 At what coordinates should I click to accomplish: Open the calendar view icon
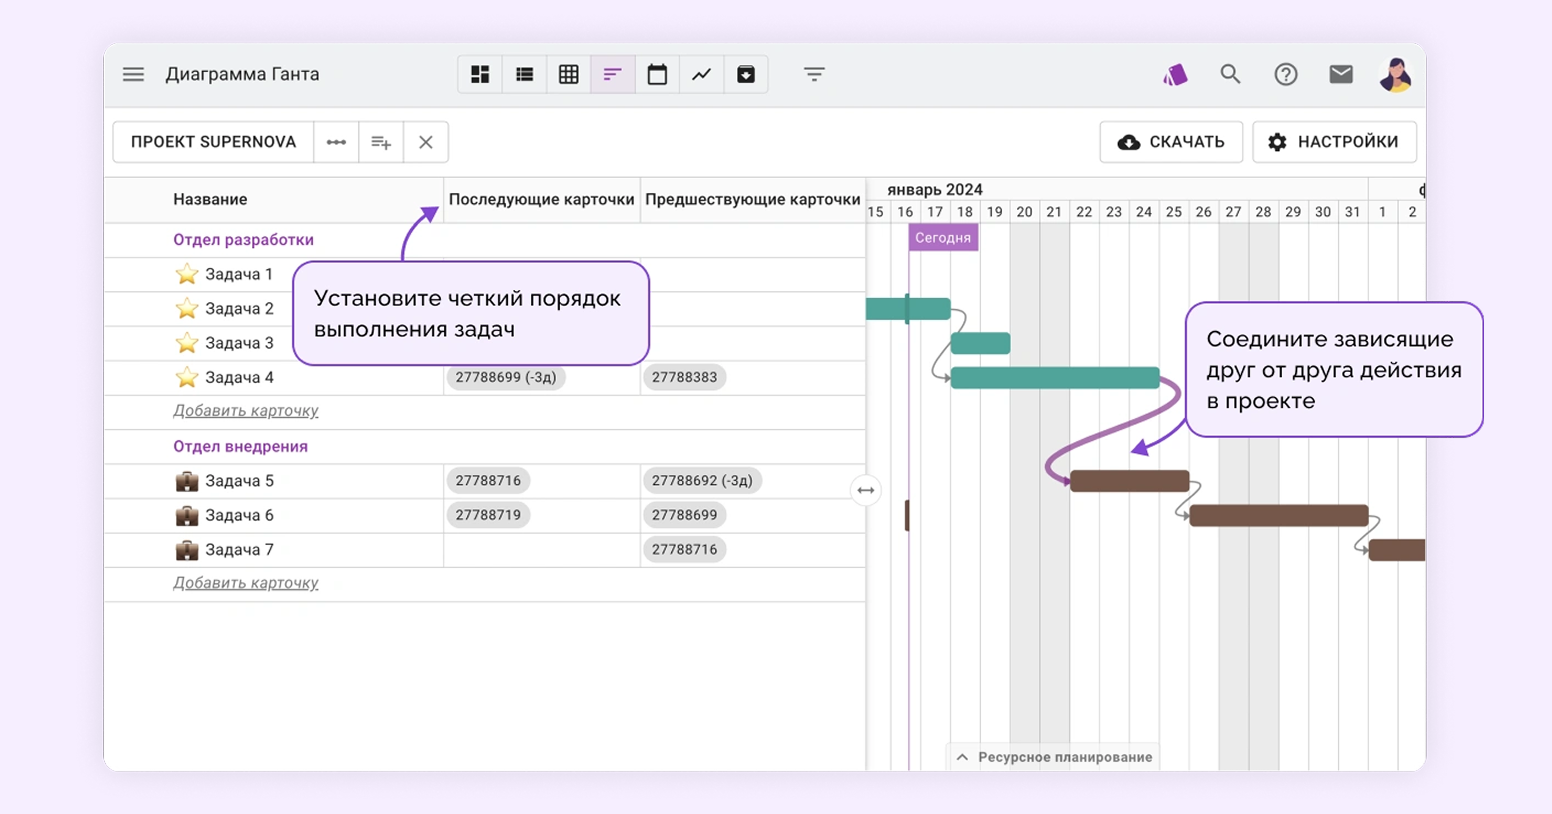(657, 74)
